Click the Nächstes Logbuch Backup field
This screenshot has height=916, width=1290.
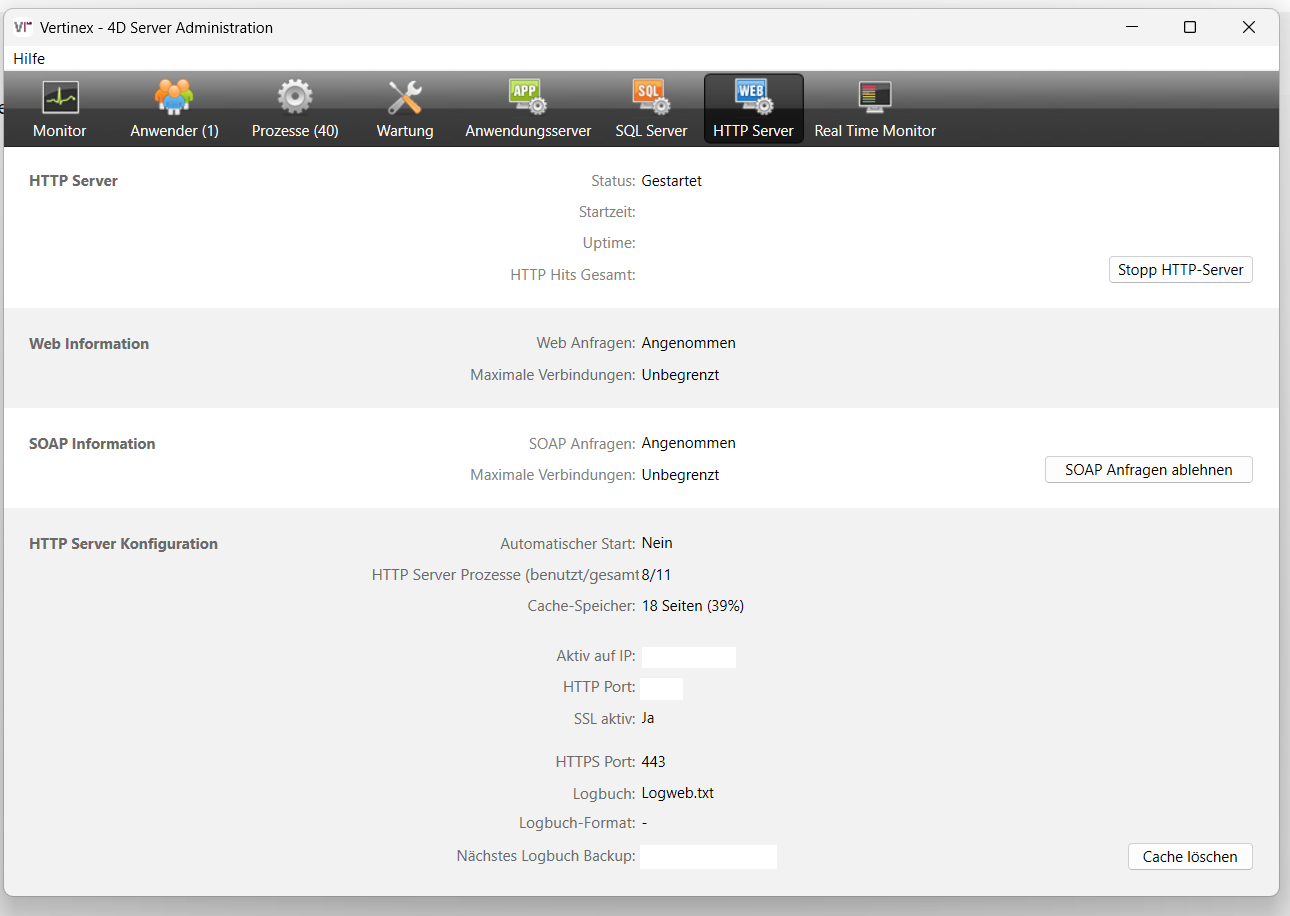pyautogui.click(x=708, y=857)
